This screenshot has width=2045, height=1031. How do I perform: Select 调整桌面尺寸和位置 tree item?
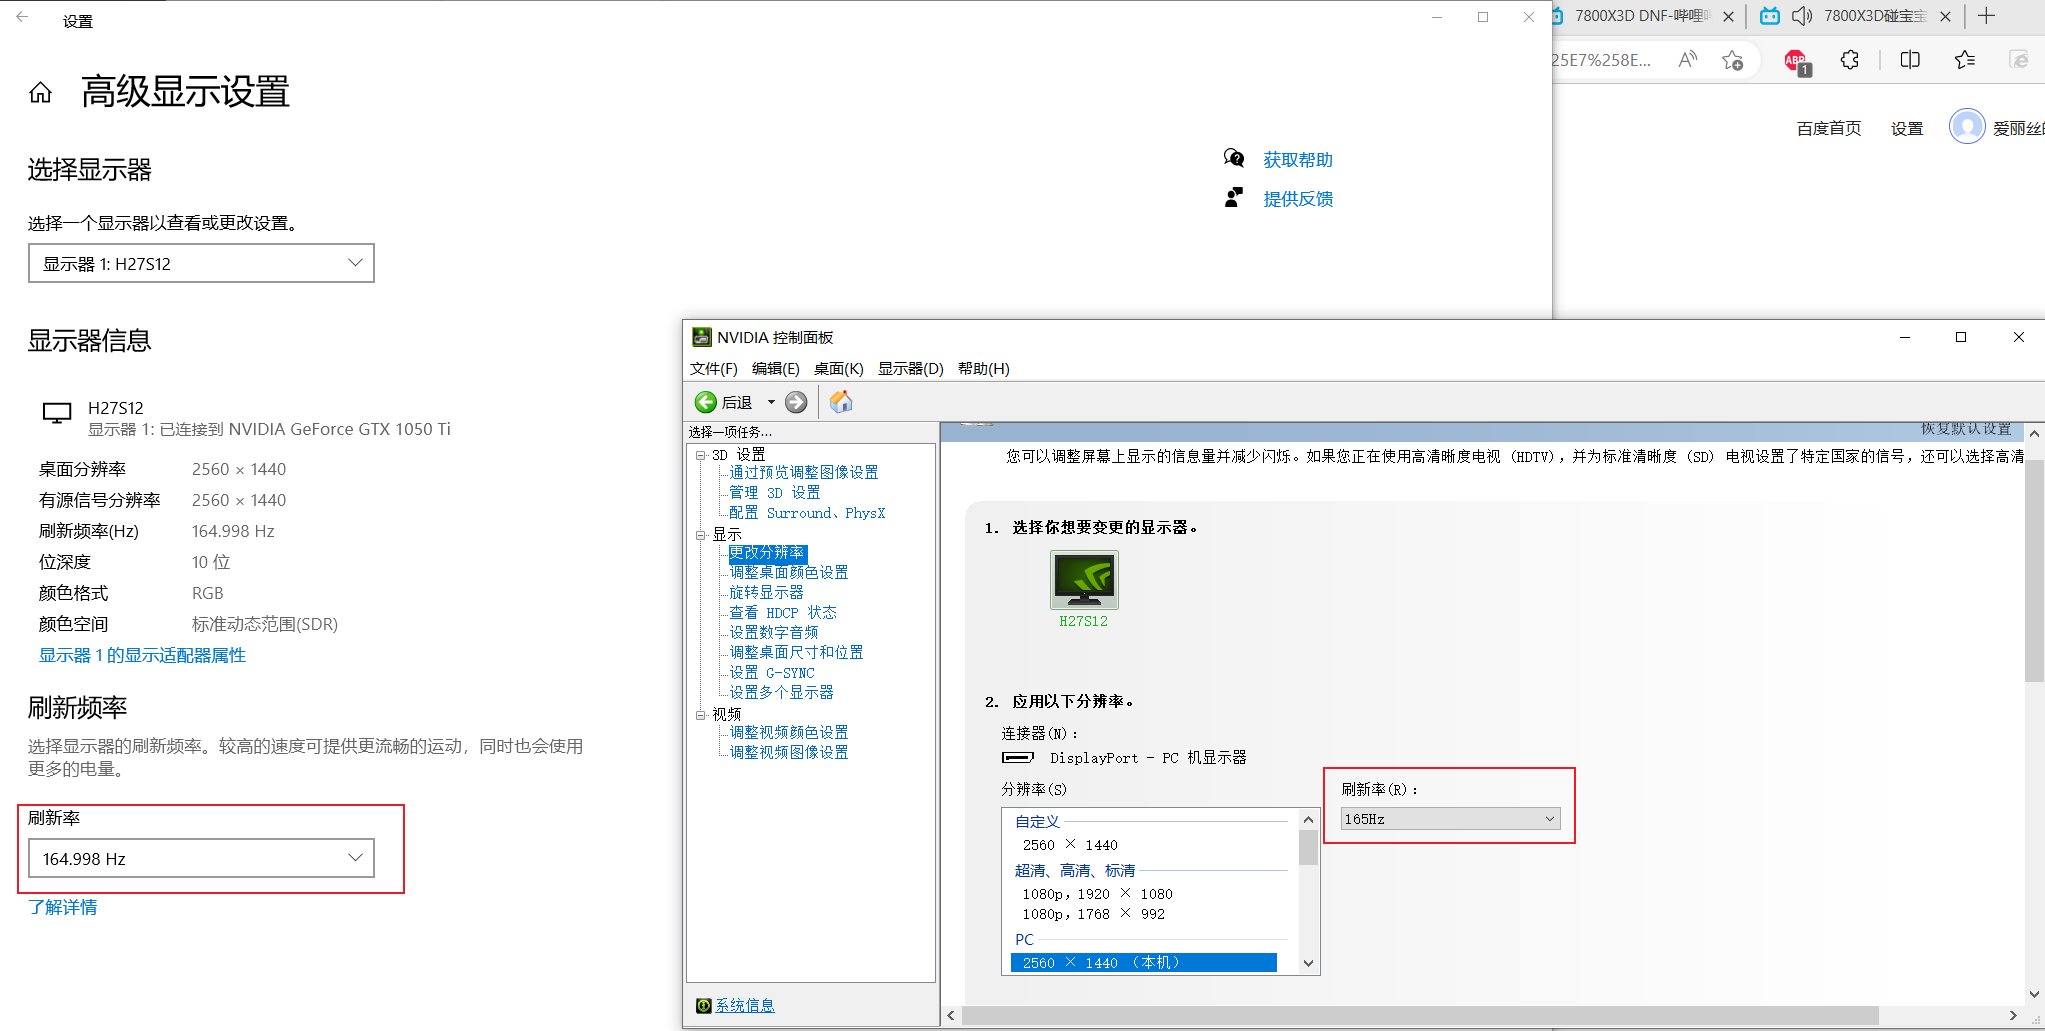[x=796, y=652]
